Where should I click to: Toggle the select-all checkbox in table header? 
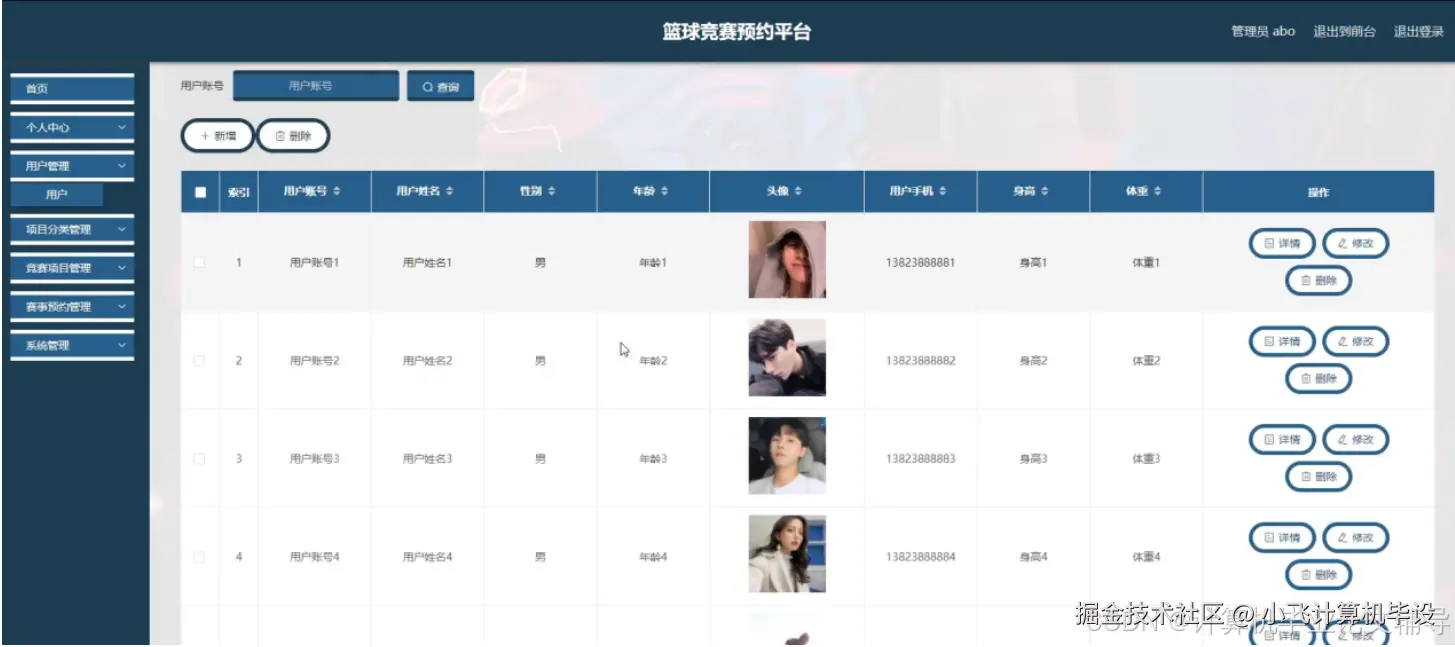tap(200, 192)
